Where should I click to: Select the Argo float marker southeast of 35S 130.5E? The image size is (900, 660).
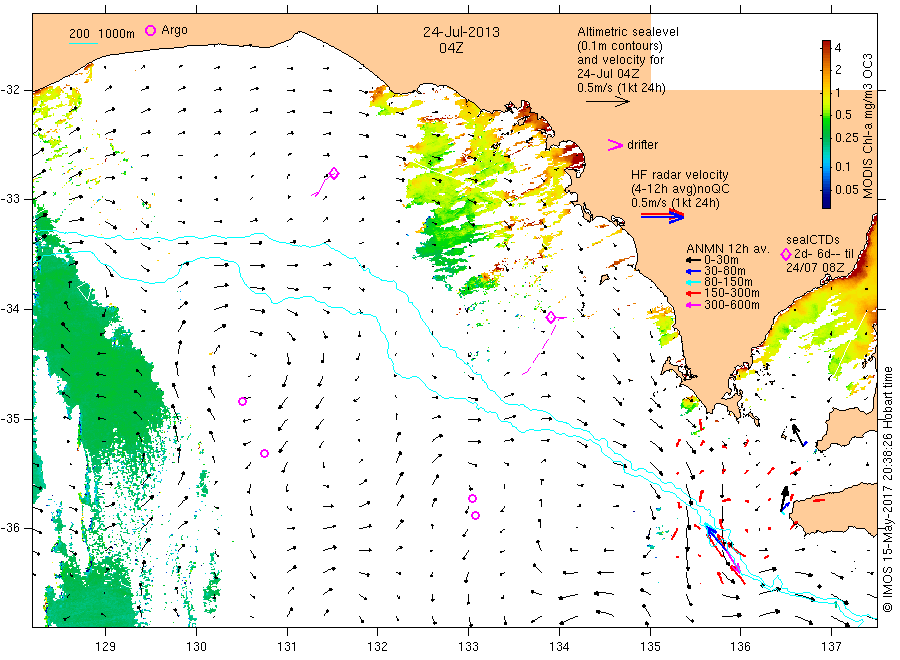tap(265, 453)
